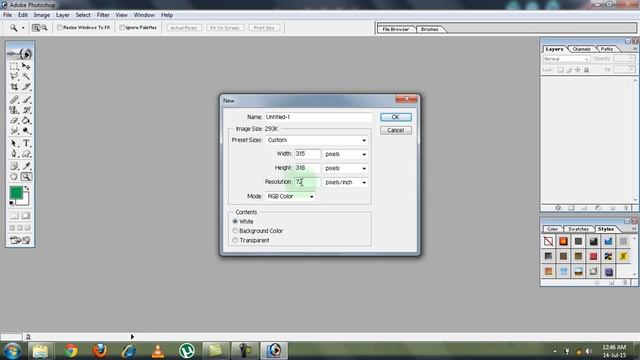Select the History Brush tool
Screen dimensions: 640x360
[26, 110]
